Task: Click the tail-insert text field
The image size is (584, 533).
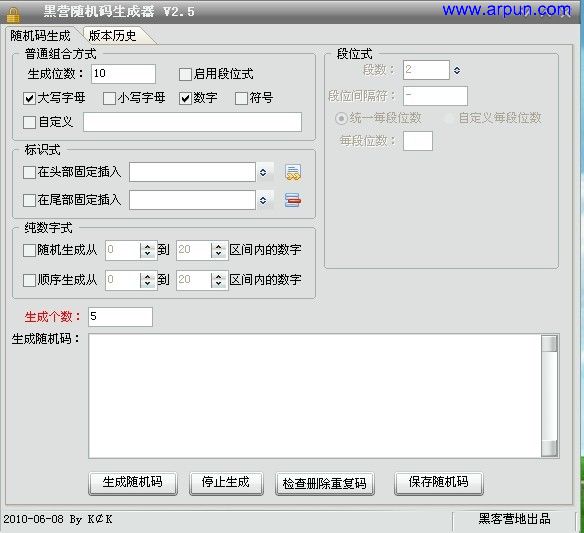Action: point(192,200)
